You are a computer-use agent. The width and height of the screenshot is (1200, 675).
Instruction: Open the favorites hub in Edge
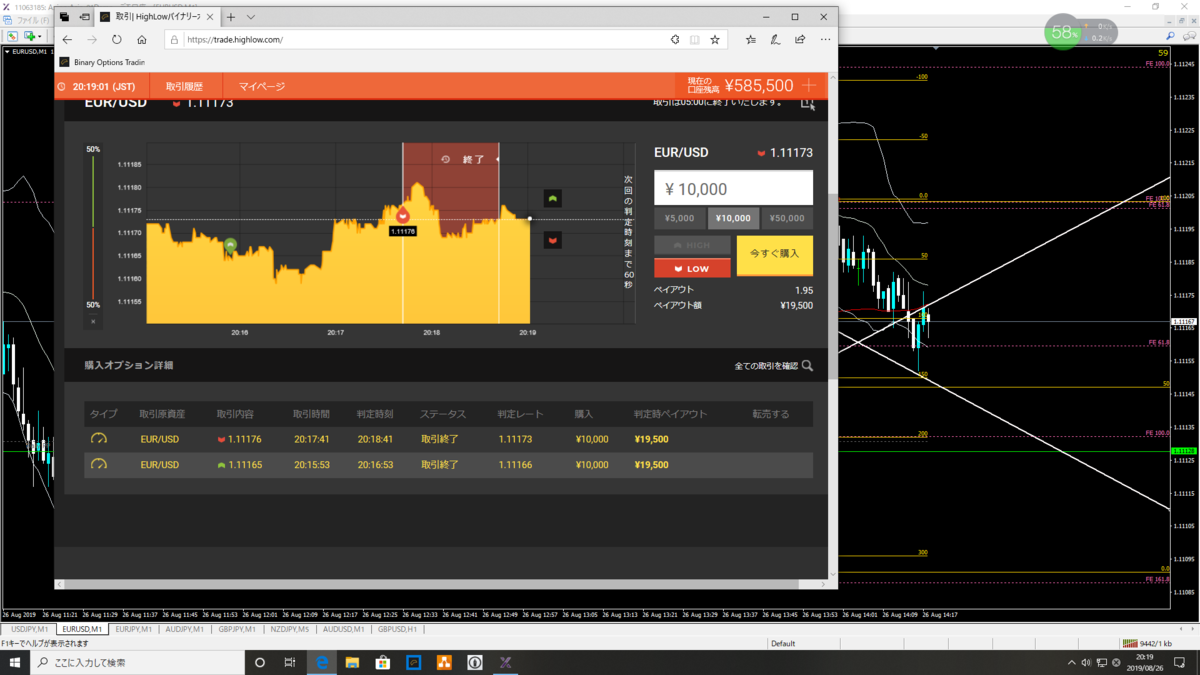(751, 40)
